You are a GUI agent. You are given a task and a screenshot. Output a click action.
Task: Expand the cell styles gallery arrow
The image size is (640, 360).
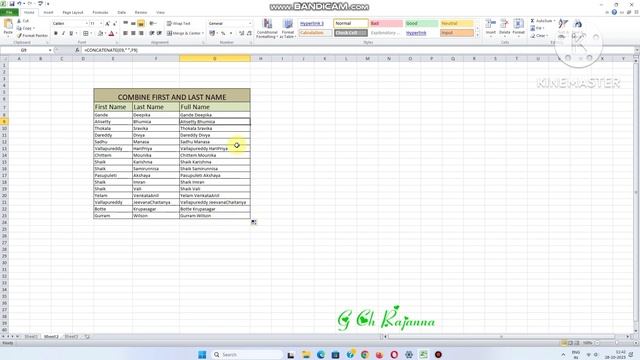pyautogui.click(x=477, y=36)
